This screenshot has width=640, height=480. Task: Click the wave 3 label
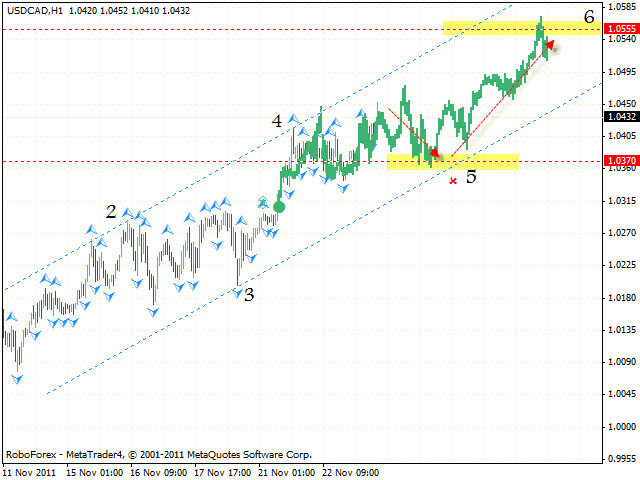coord(249,294)
